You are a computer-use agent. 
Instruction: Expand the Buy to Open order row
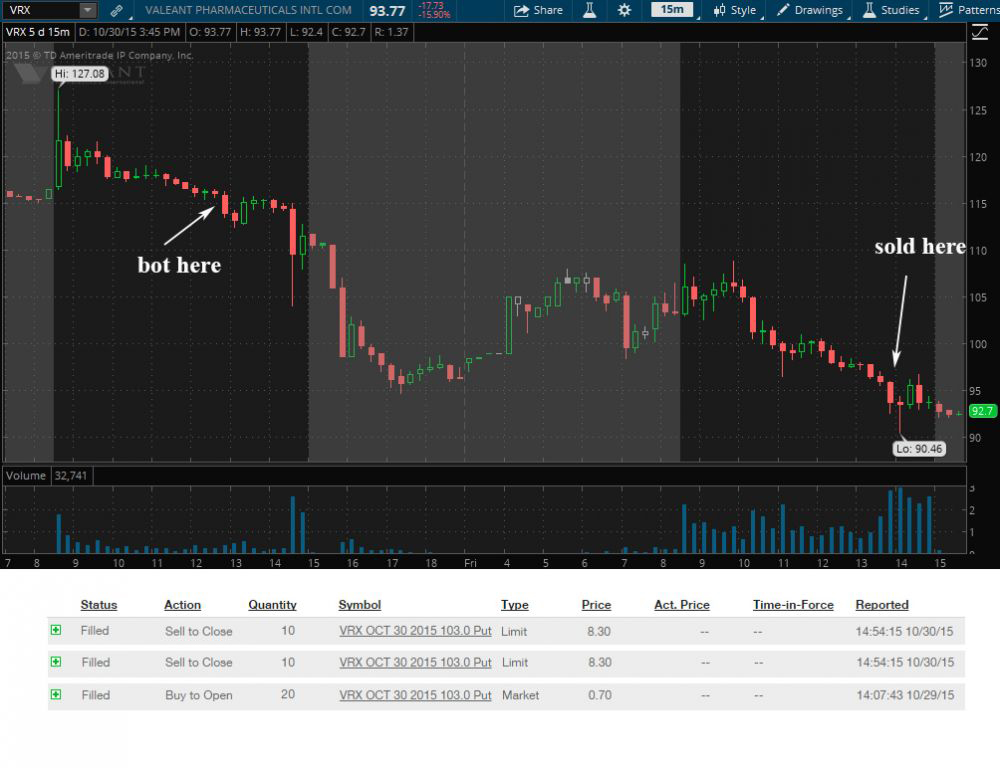pos(56,694)
